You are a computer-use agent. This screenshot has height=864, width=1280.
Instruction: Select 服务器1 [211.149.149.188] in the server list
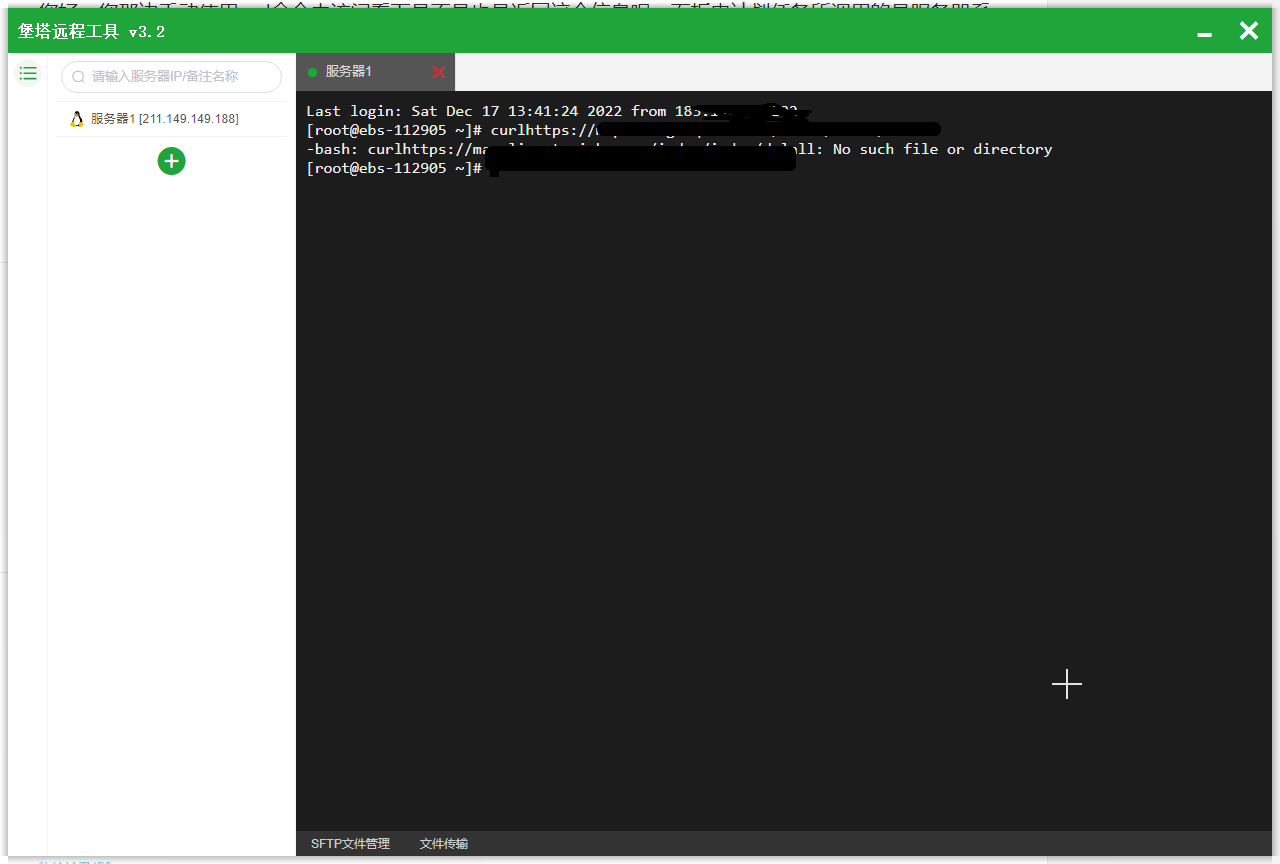click(x=171, y=119)
